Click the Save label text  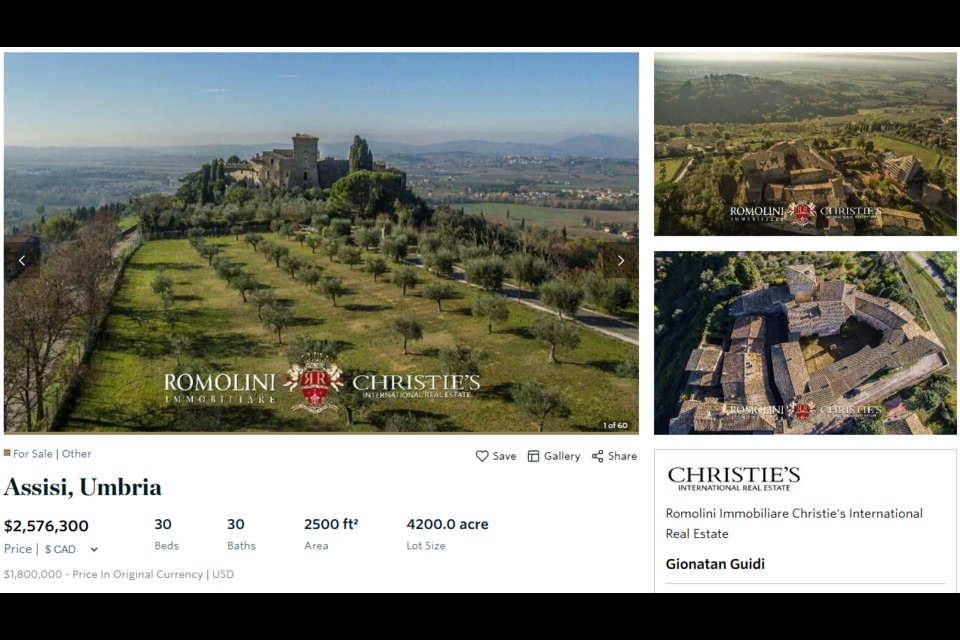click(504, 456)
